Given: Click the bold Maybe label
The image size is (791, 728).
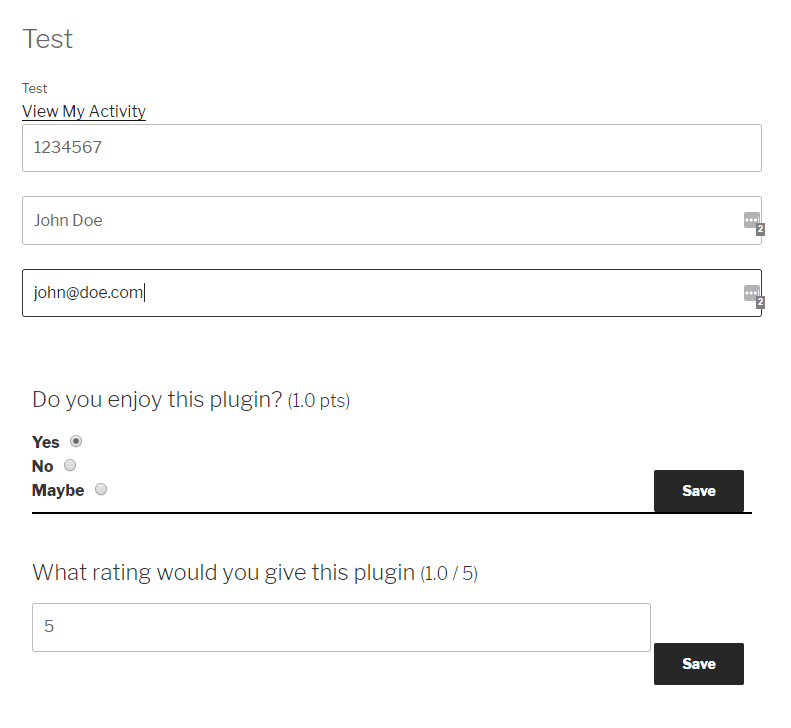Looking at the screenshot, I should pyautogui.click(x=58, y=490).
